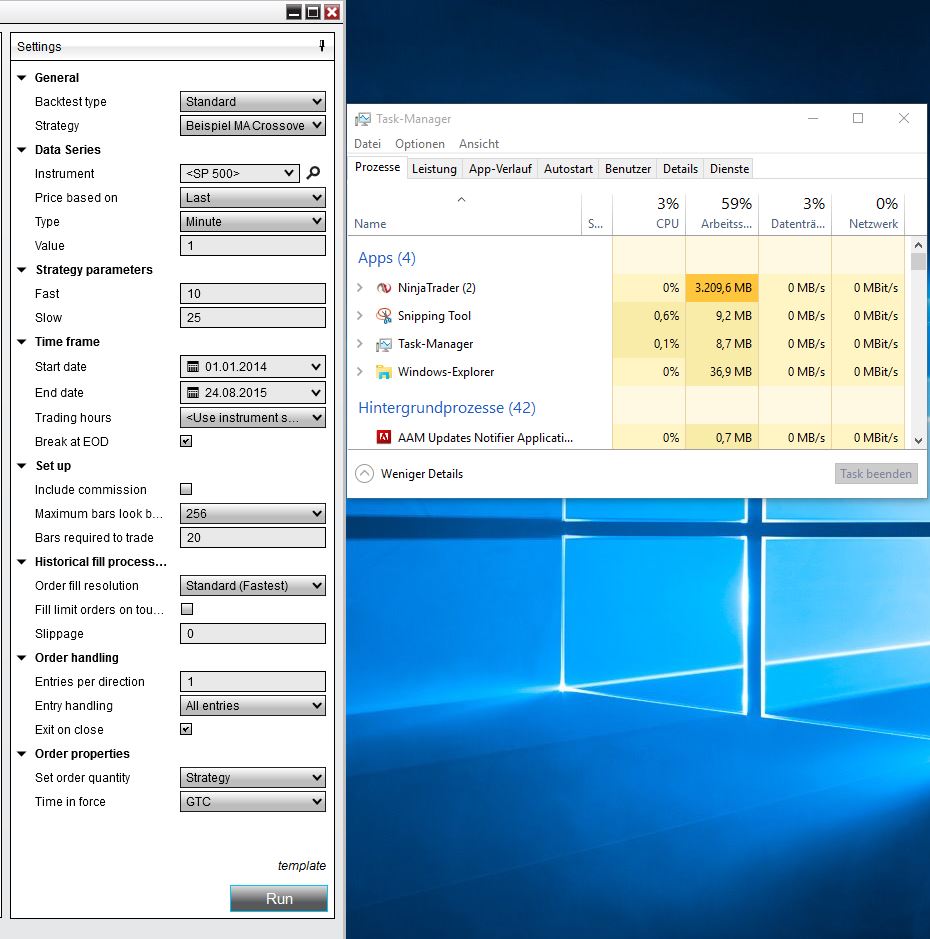The image size is (930, 939).
Task: Expand the NinjaTrader process row
Action: coord(360,287)
